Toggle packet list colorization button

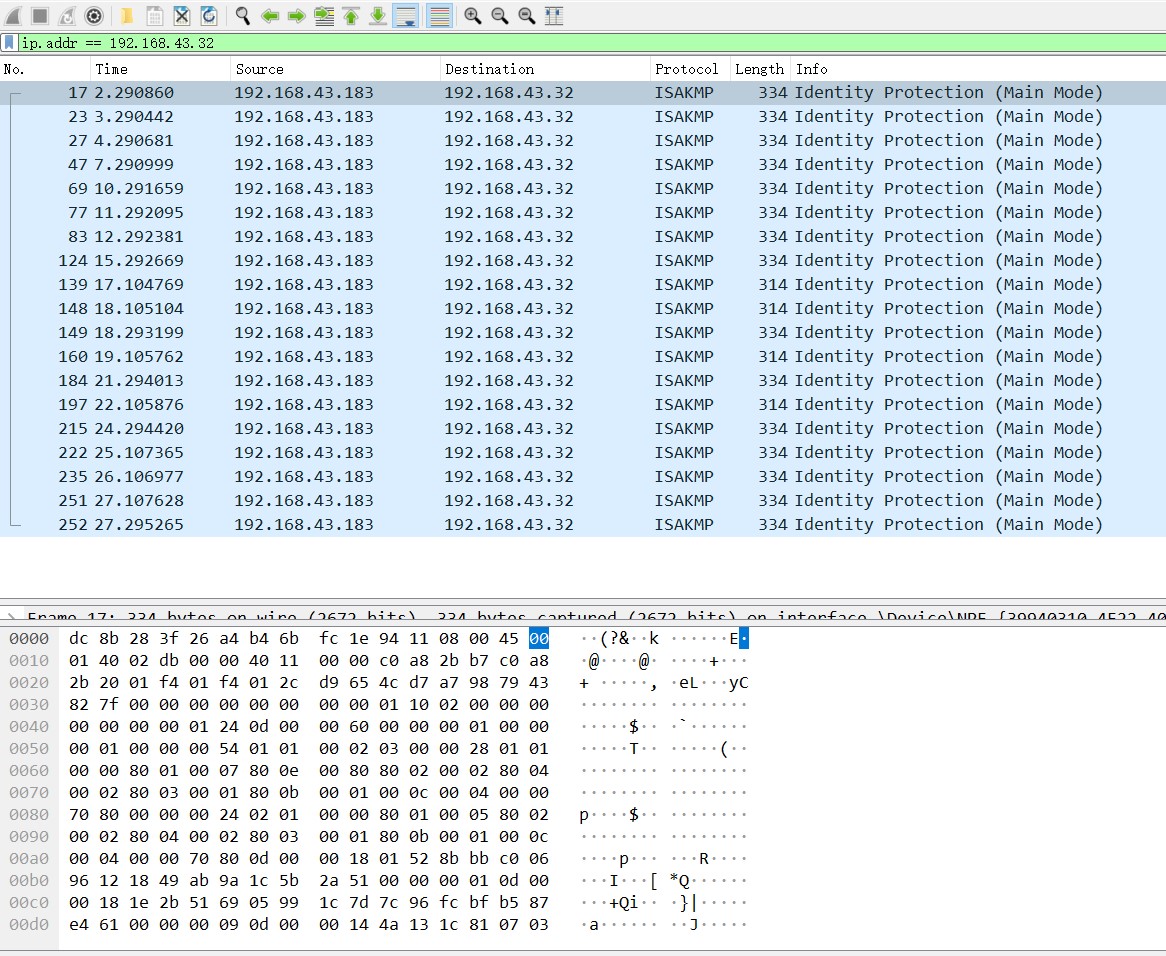coord(439,16)
